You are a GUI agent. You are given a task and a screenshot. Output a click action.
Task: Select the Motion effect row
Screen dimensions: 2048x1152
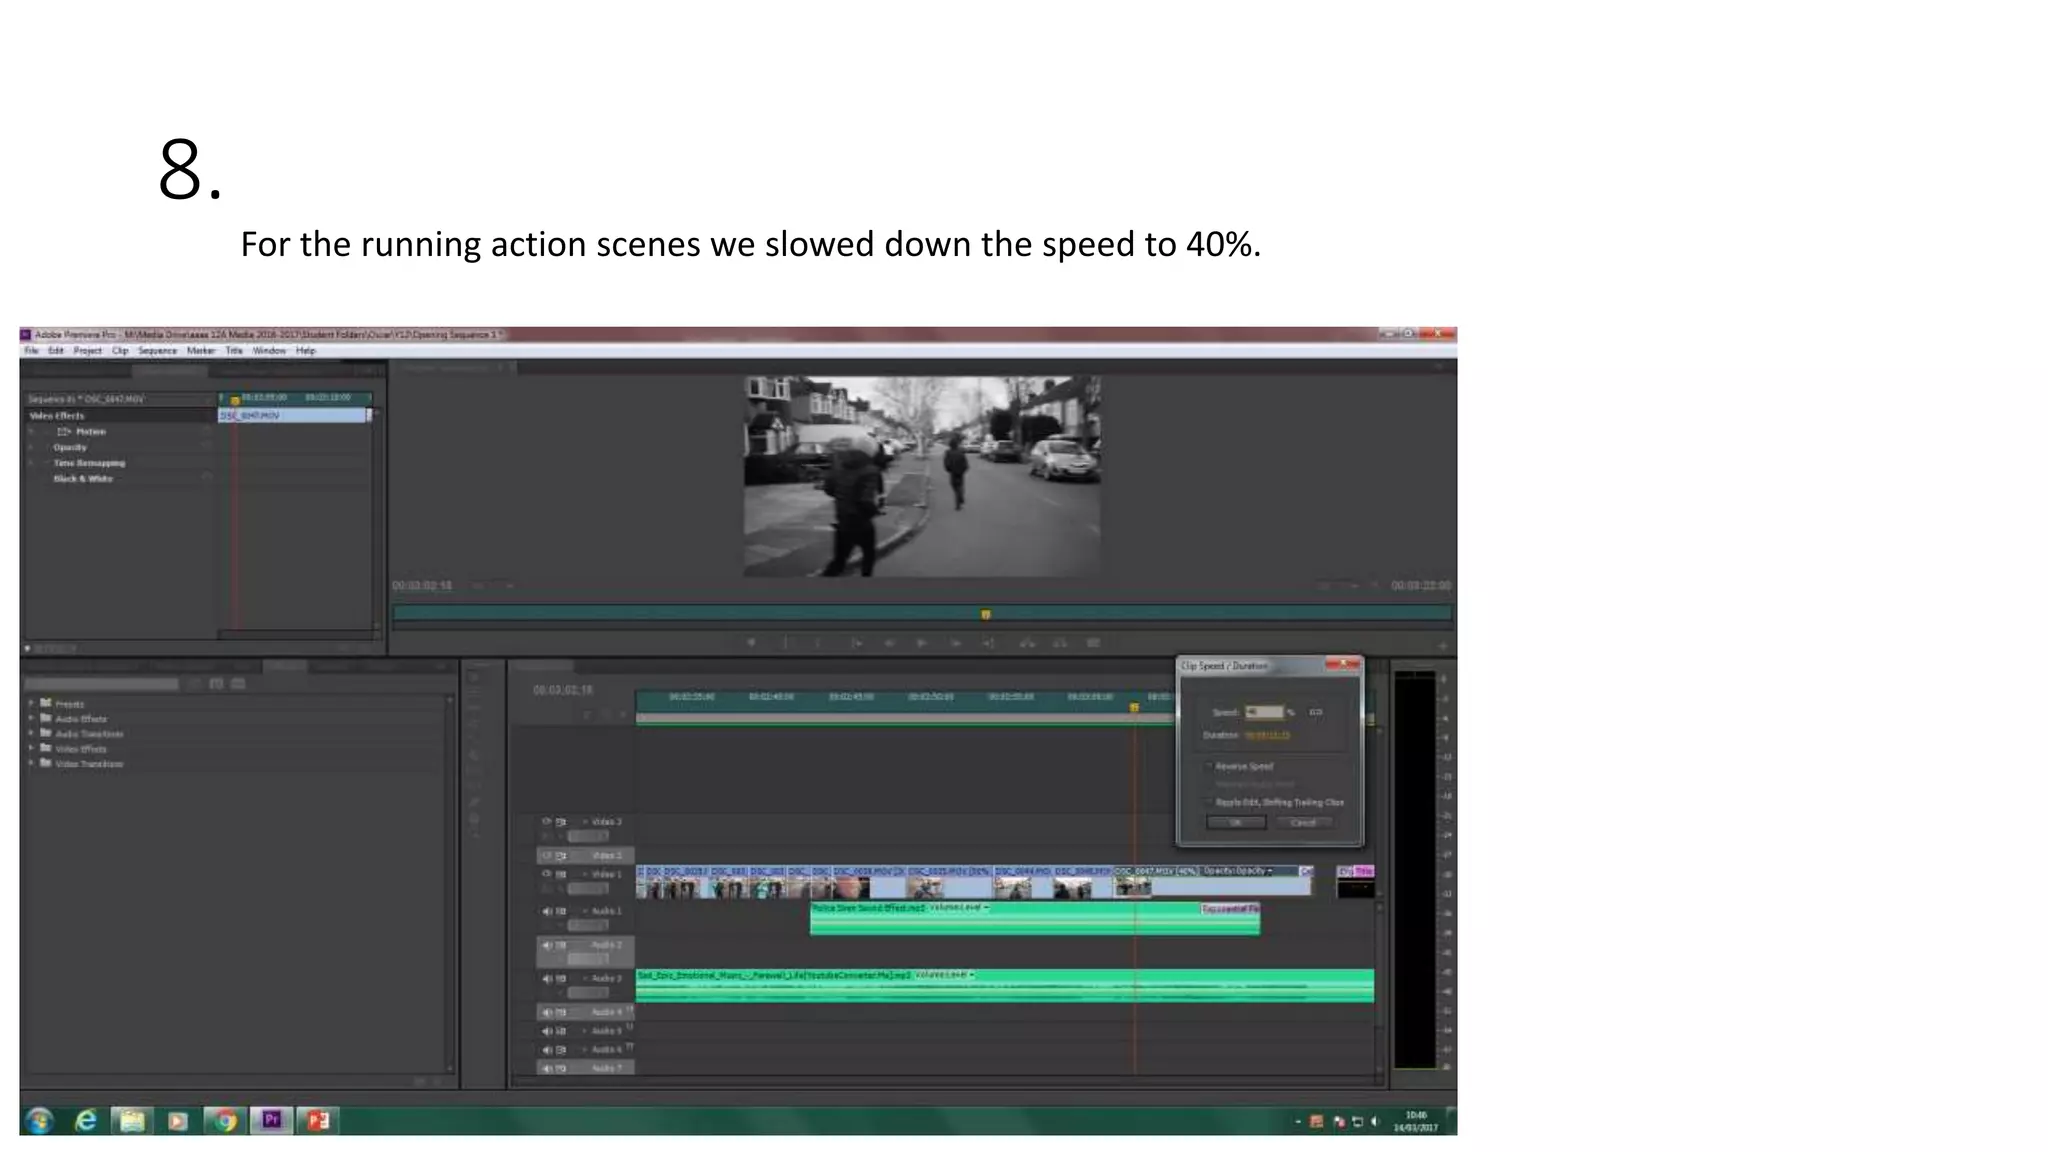119,431
